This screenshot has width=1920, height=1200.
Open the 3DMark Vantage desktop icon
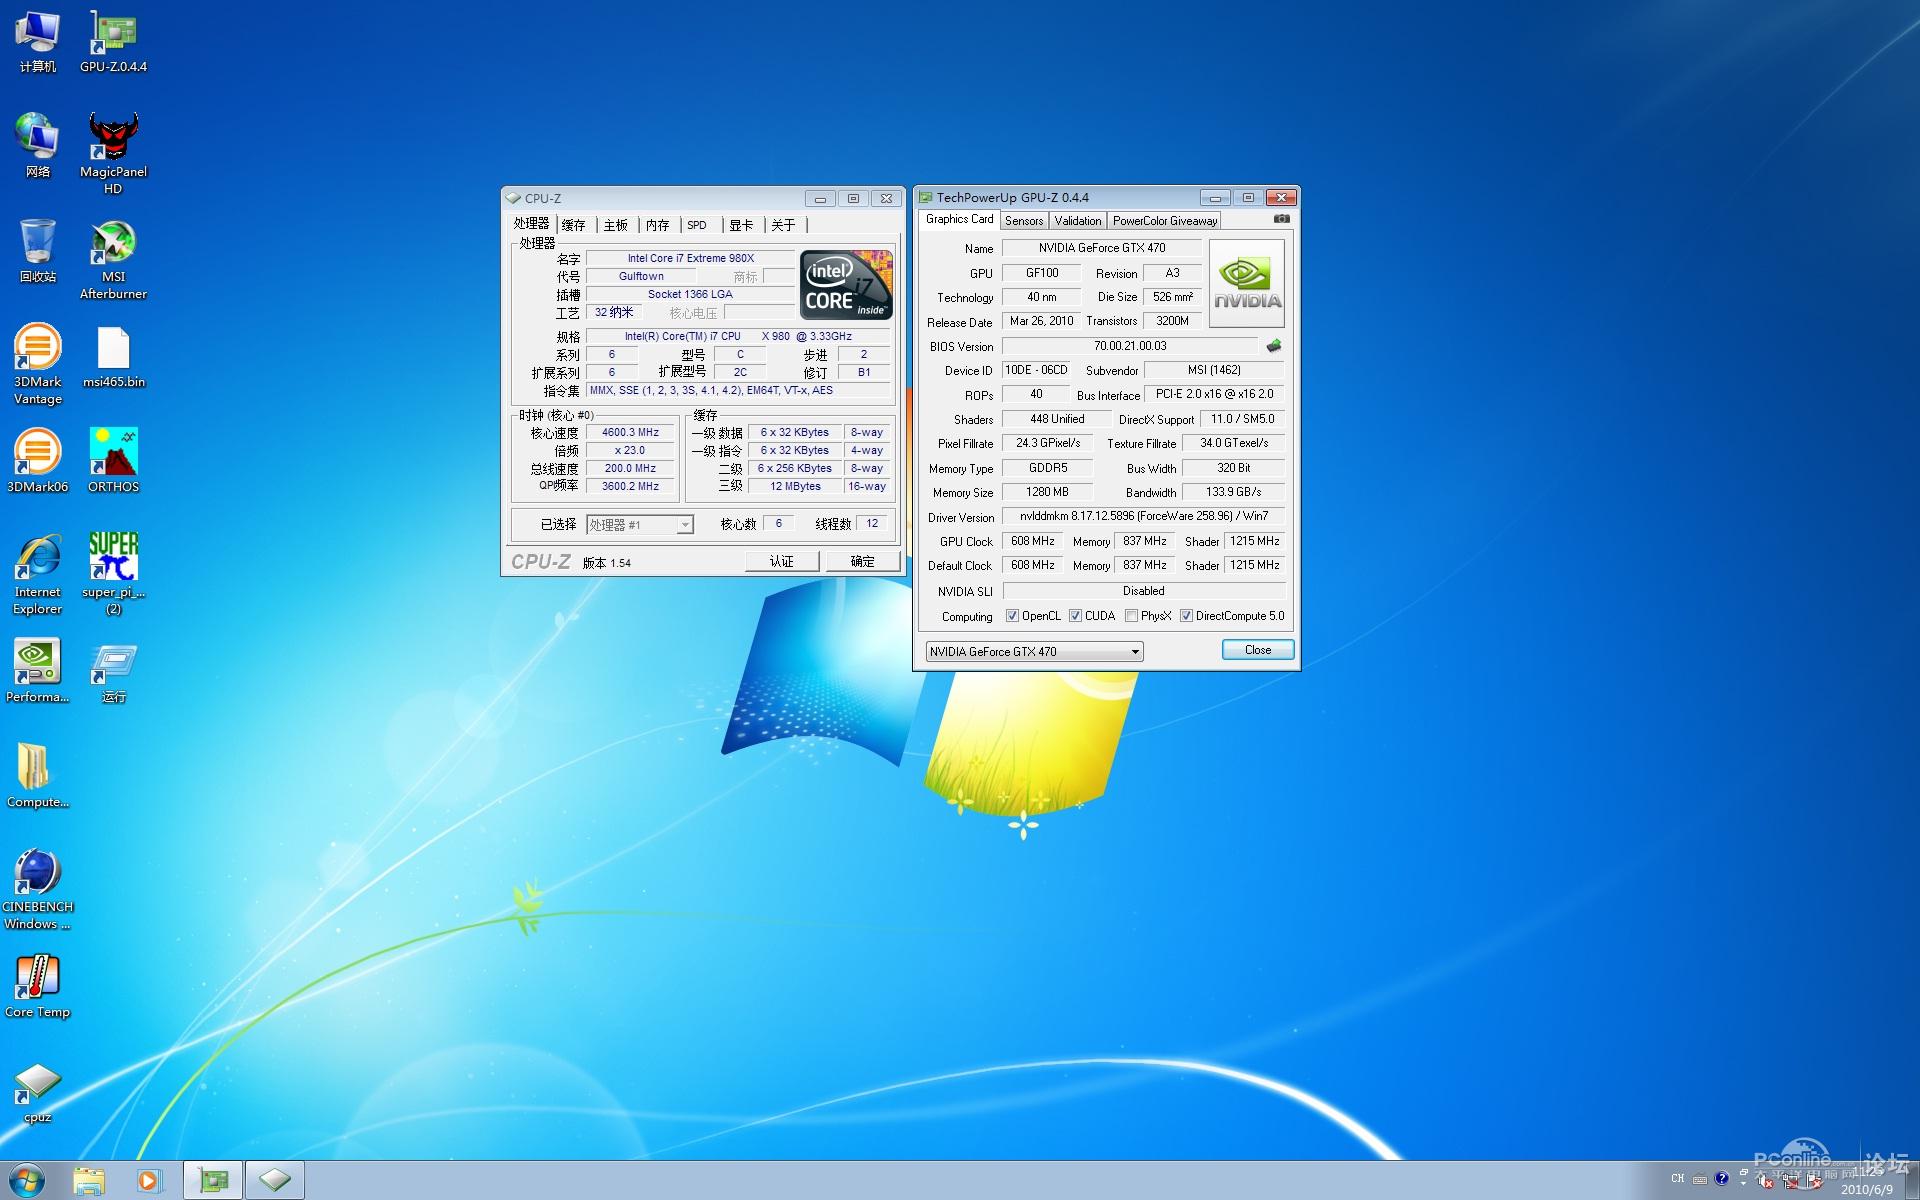coord(38,350)
